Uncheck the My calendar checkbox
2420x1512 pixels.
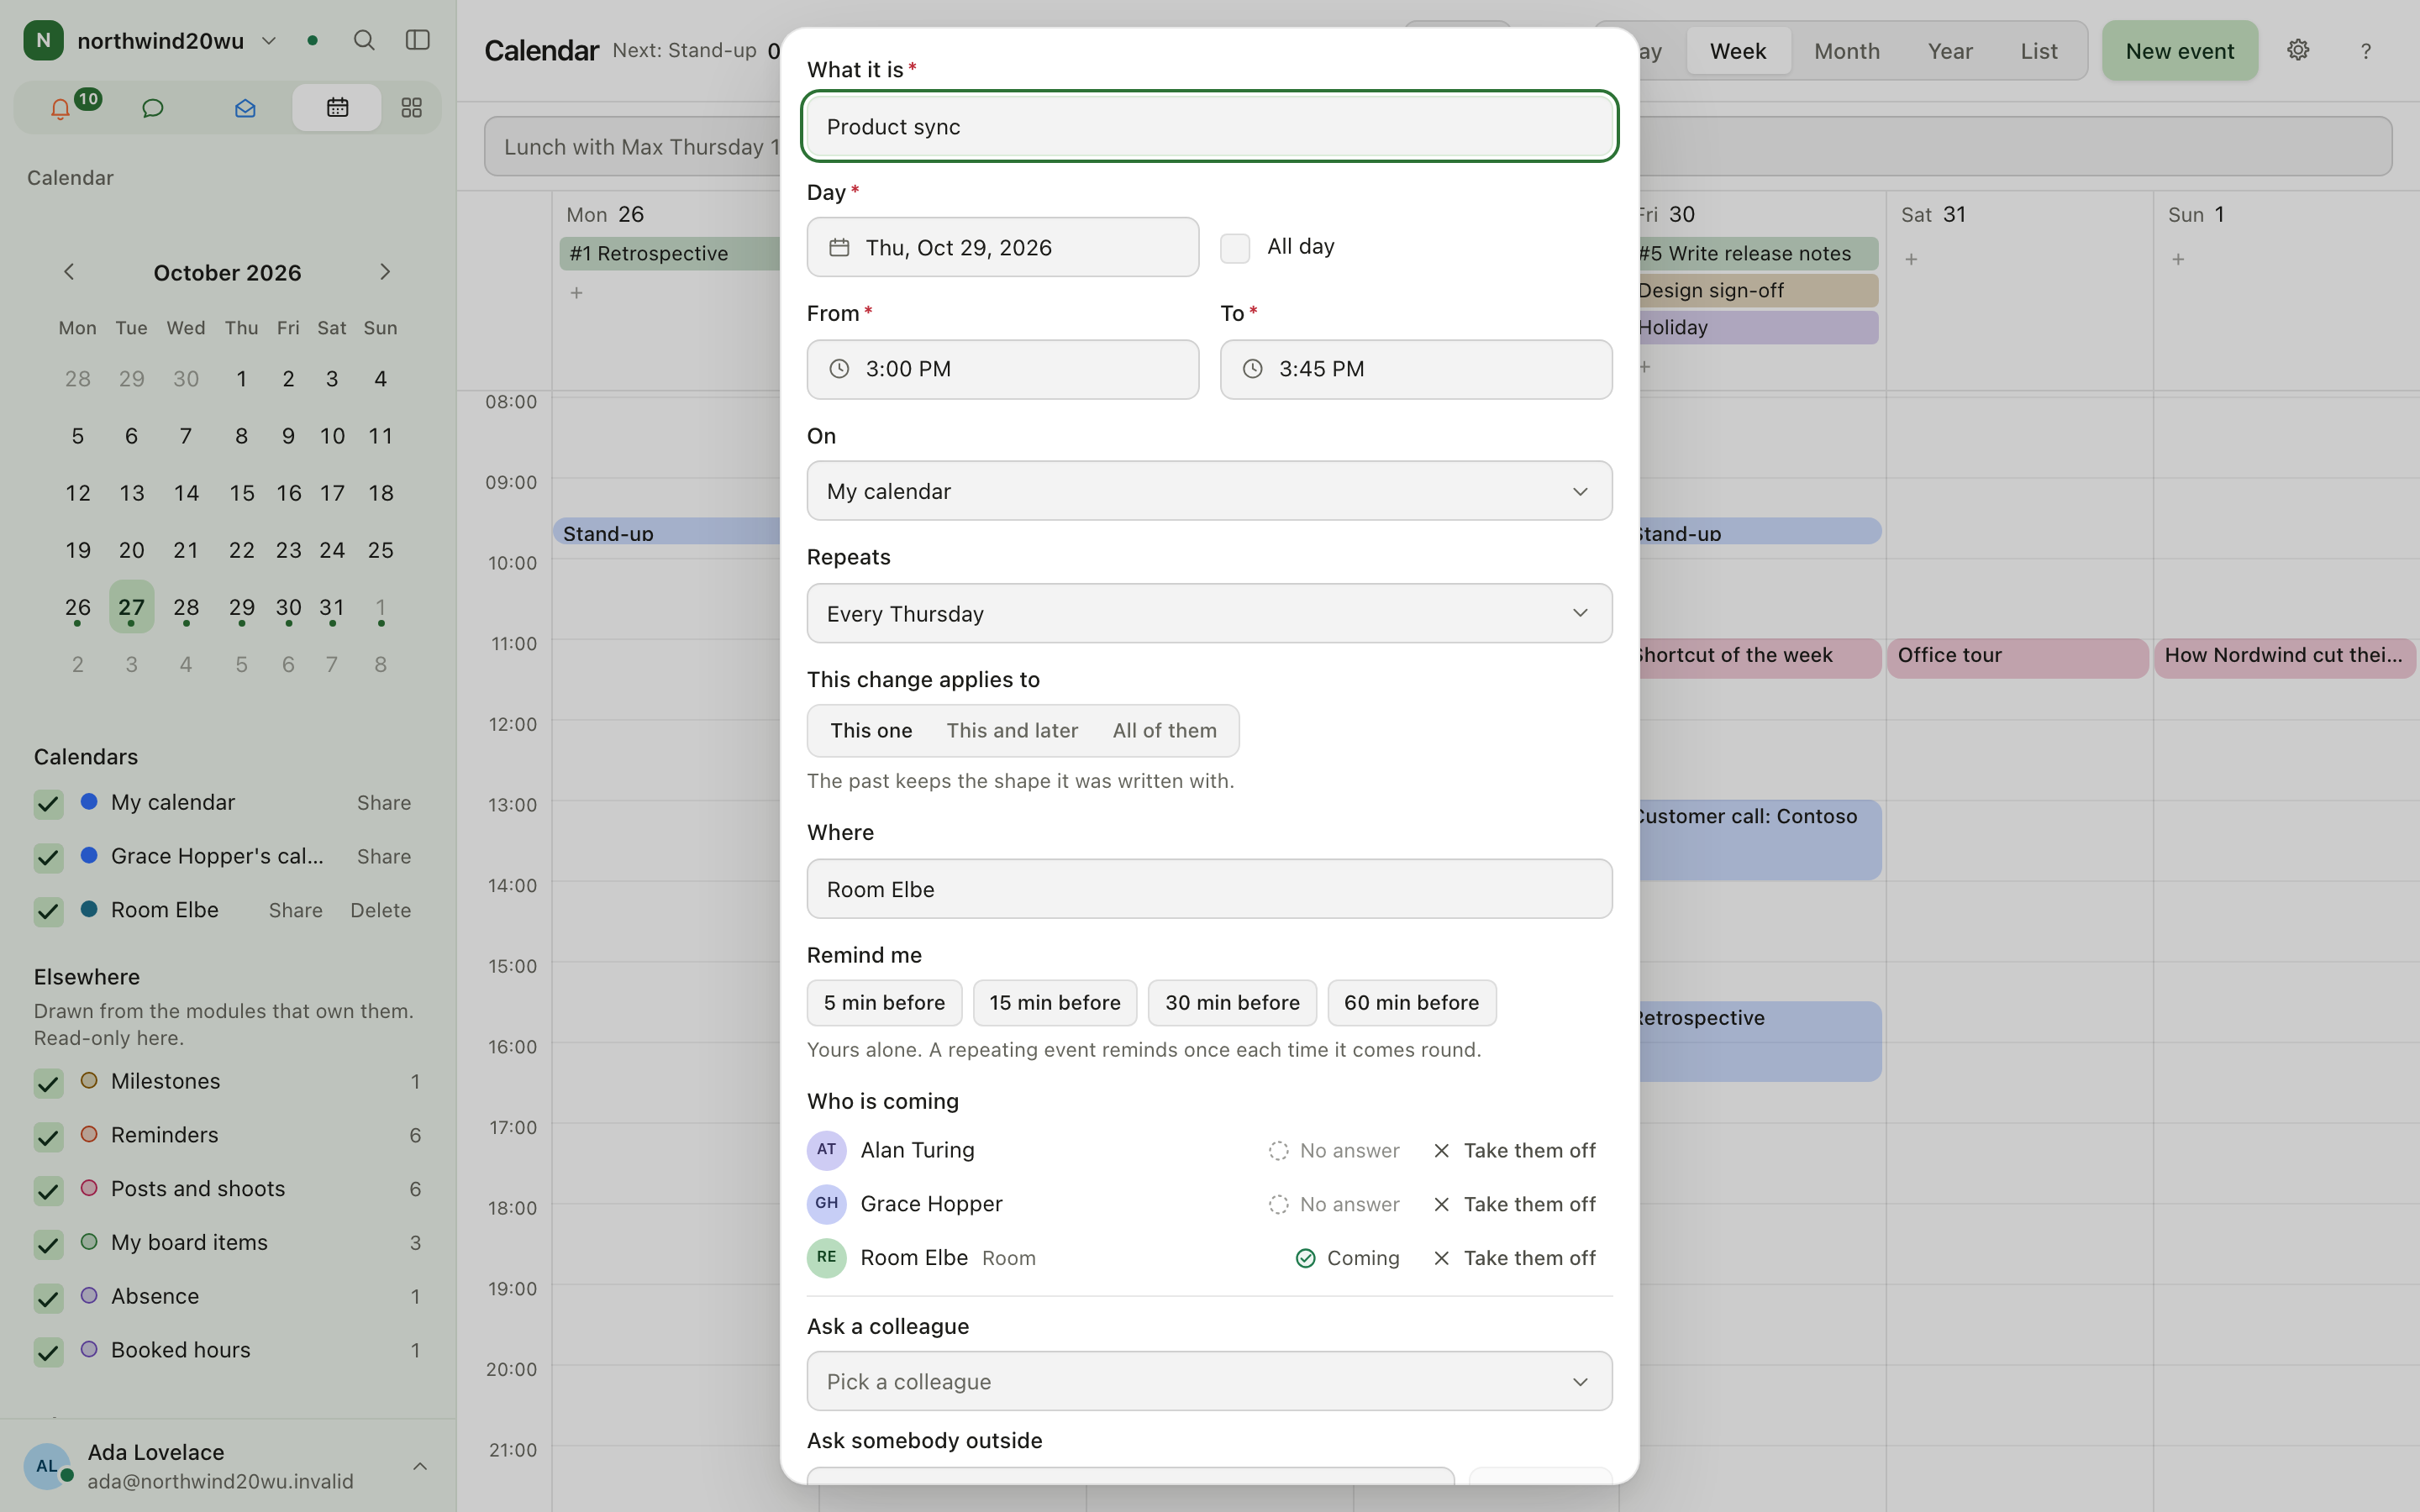click(x=48, y=803)
